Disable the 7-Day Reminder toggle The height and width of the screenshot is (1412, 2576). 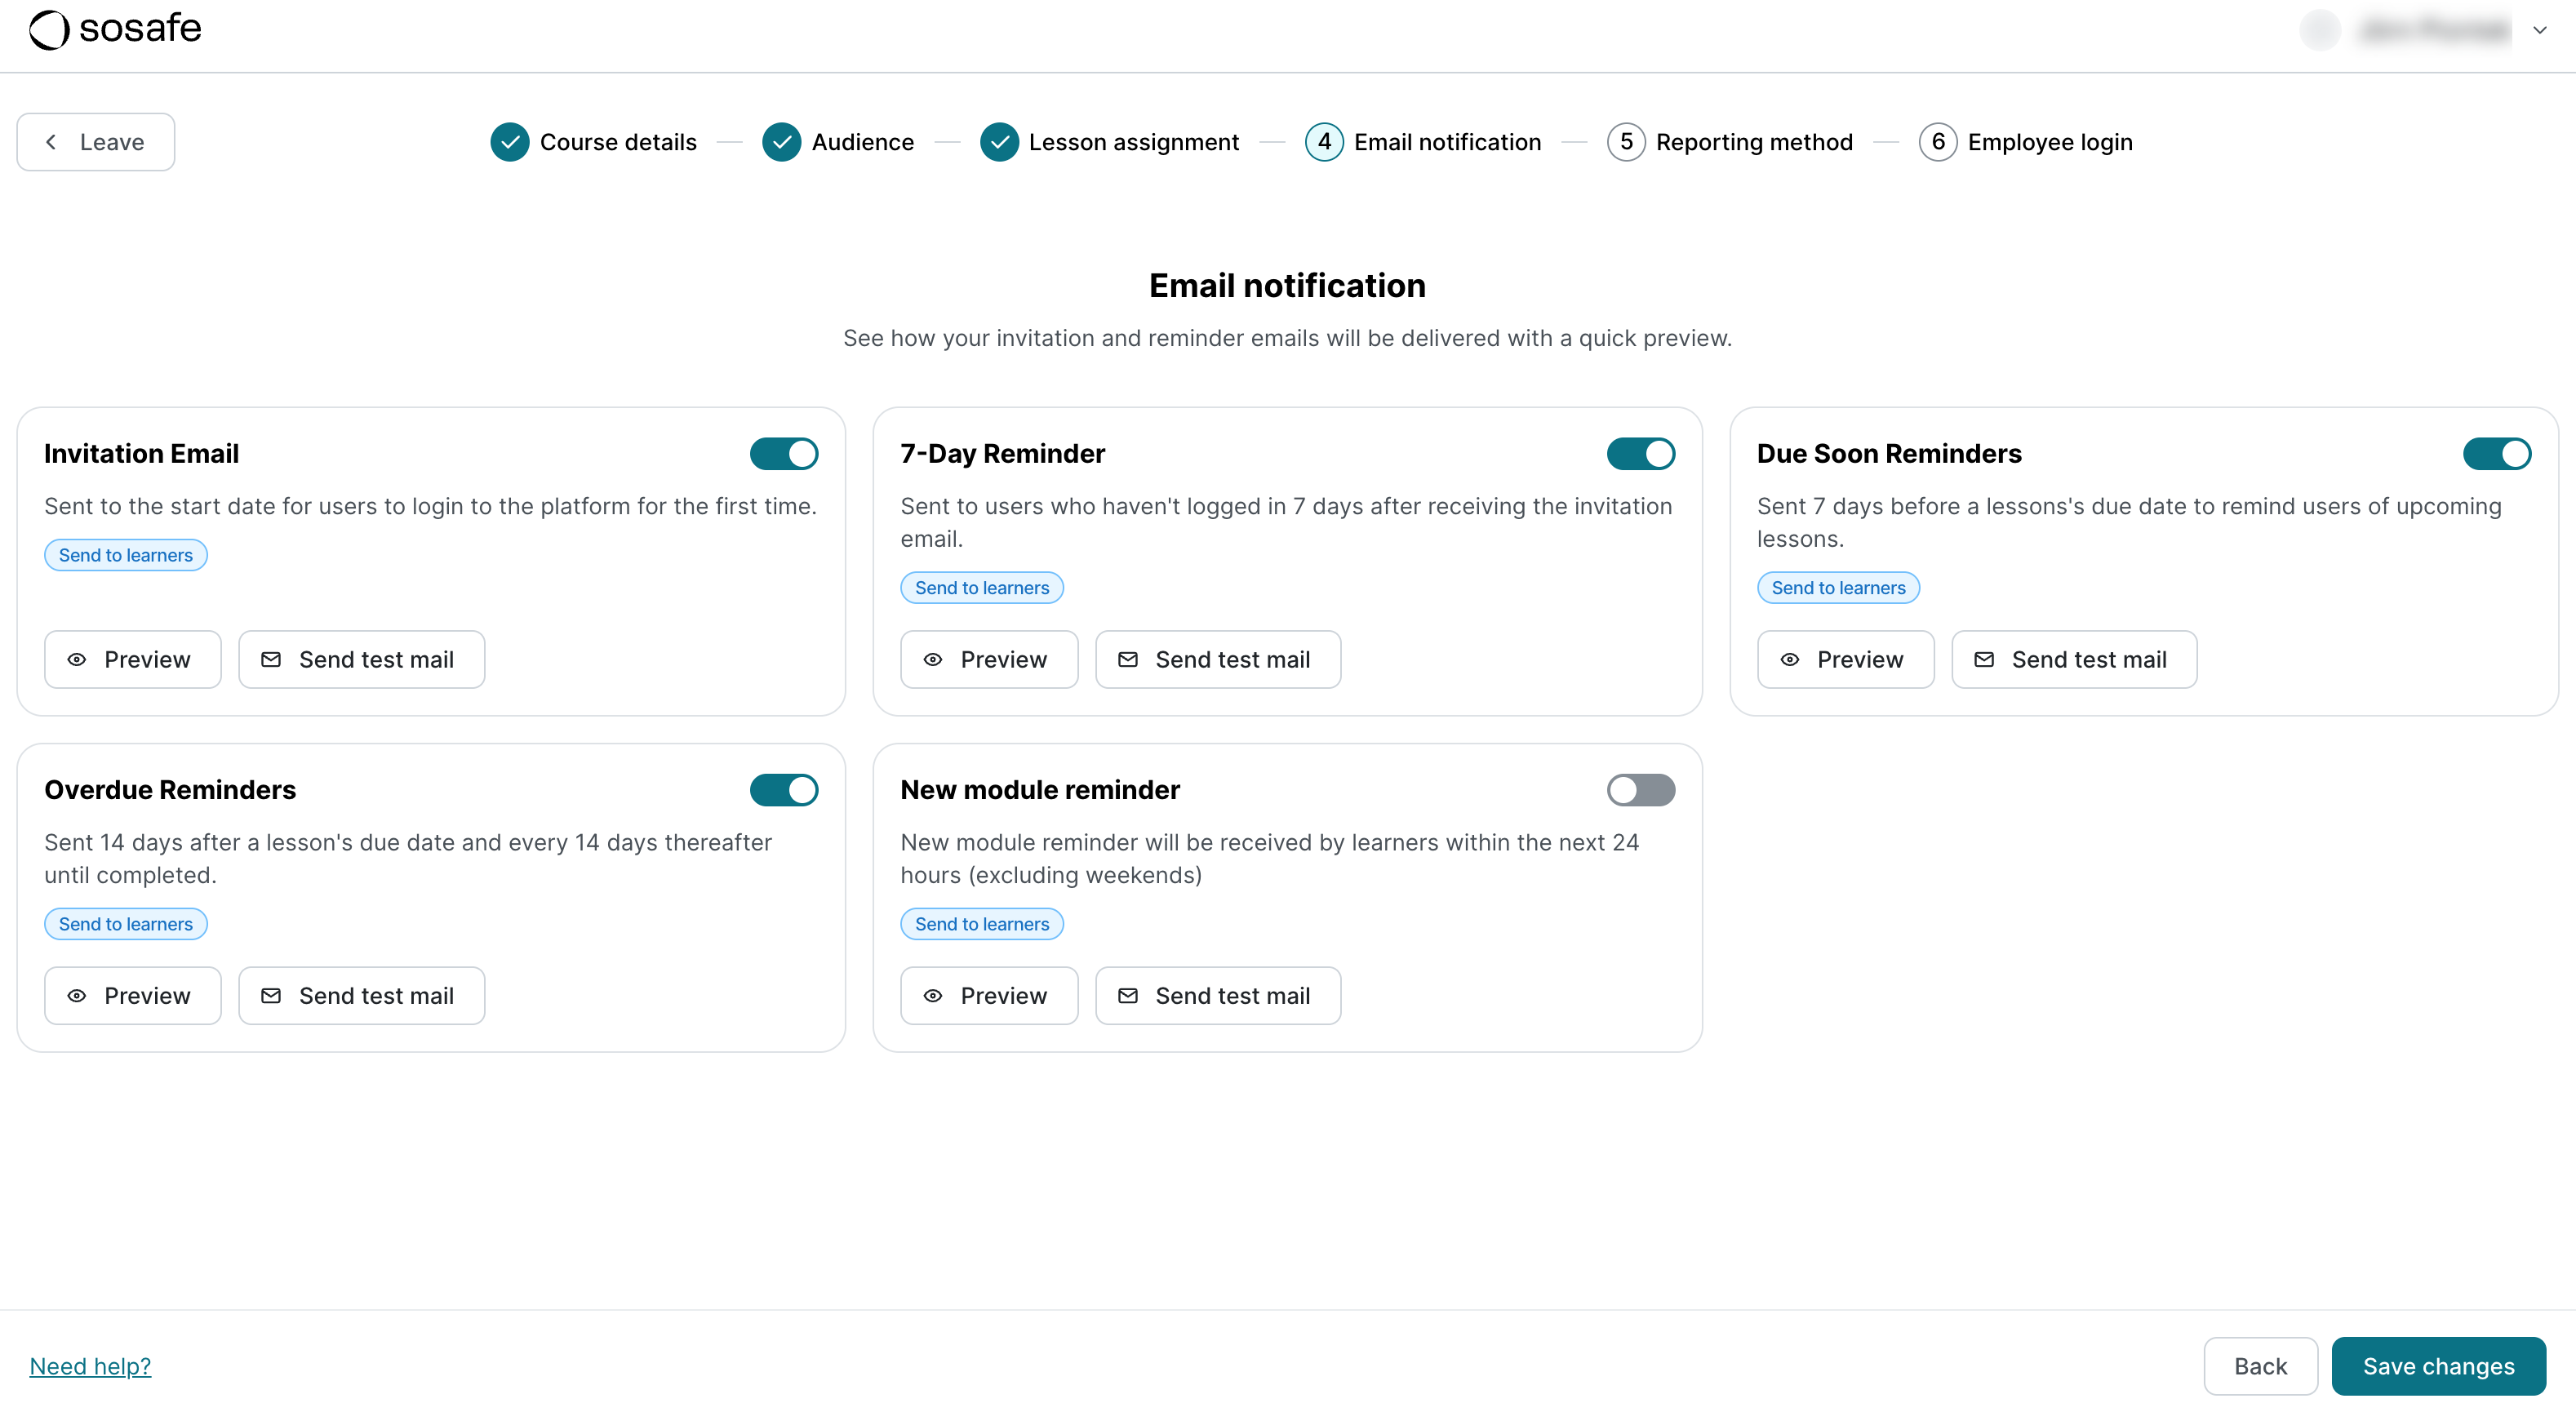tap(1641, 454)
